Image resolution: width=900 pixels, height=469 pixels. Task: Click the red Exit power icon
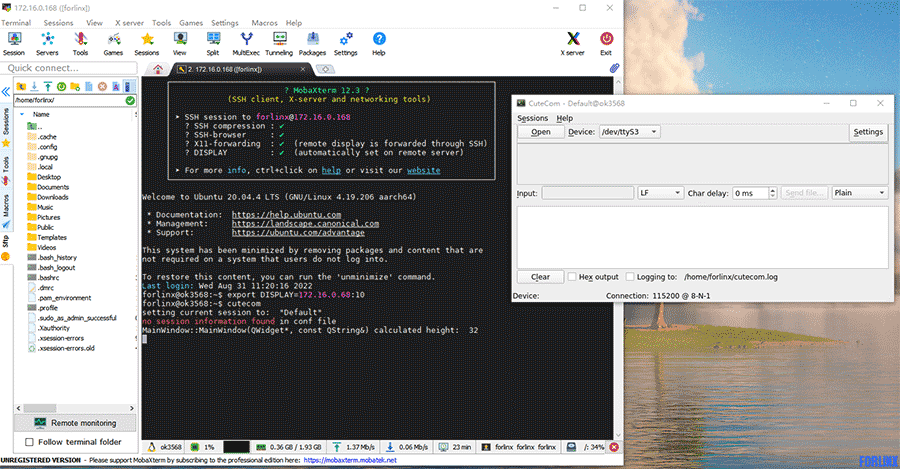click(606, 44)
